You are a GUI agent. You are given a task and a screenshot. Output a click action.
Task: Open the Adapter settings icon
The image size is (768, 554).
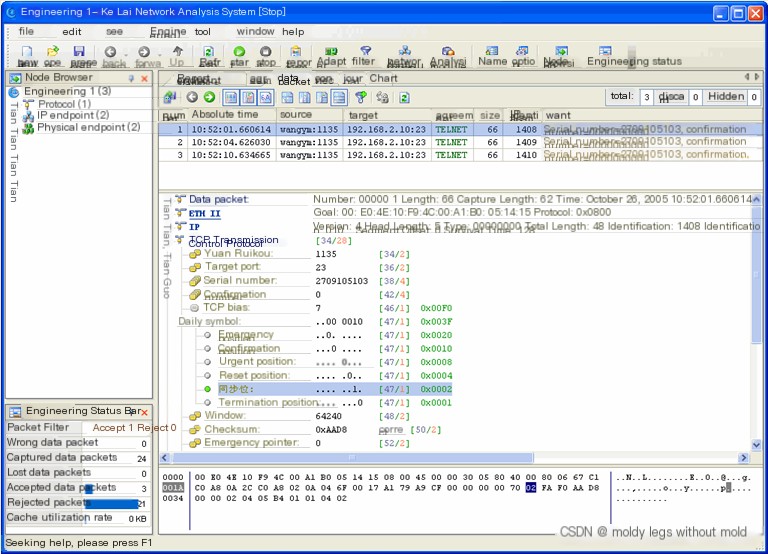331,51
